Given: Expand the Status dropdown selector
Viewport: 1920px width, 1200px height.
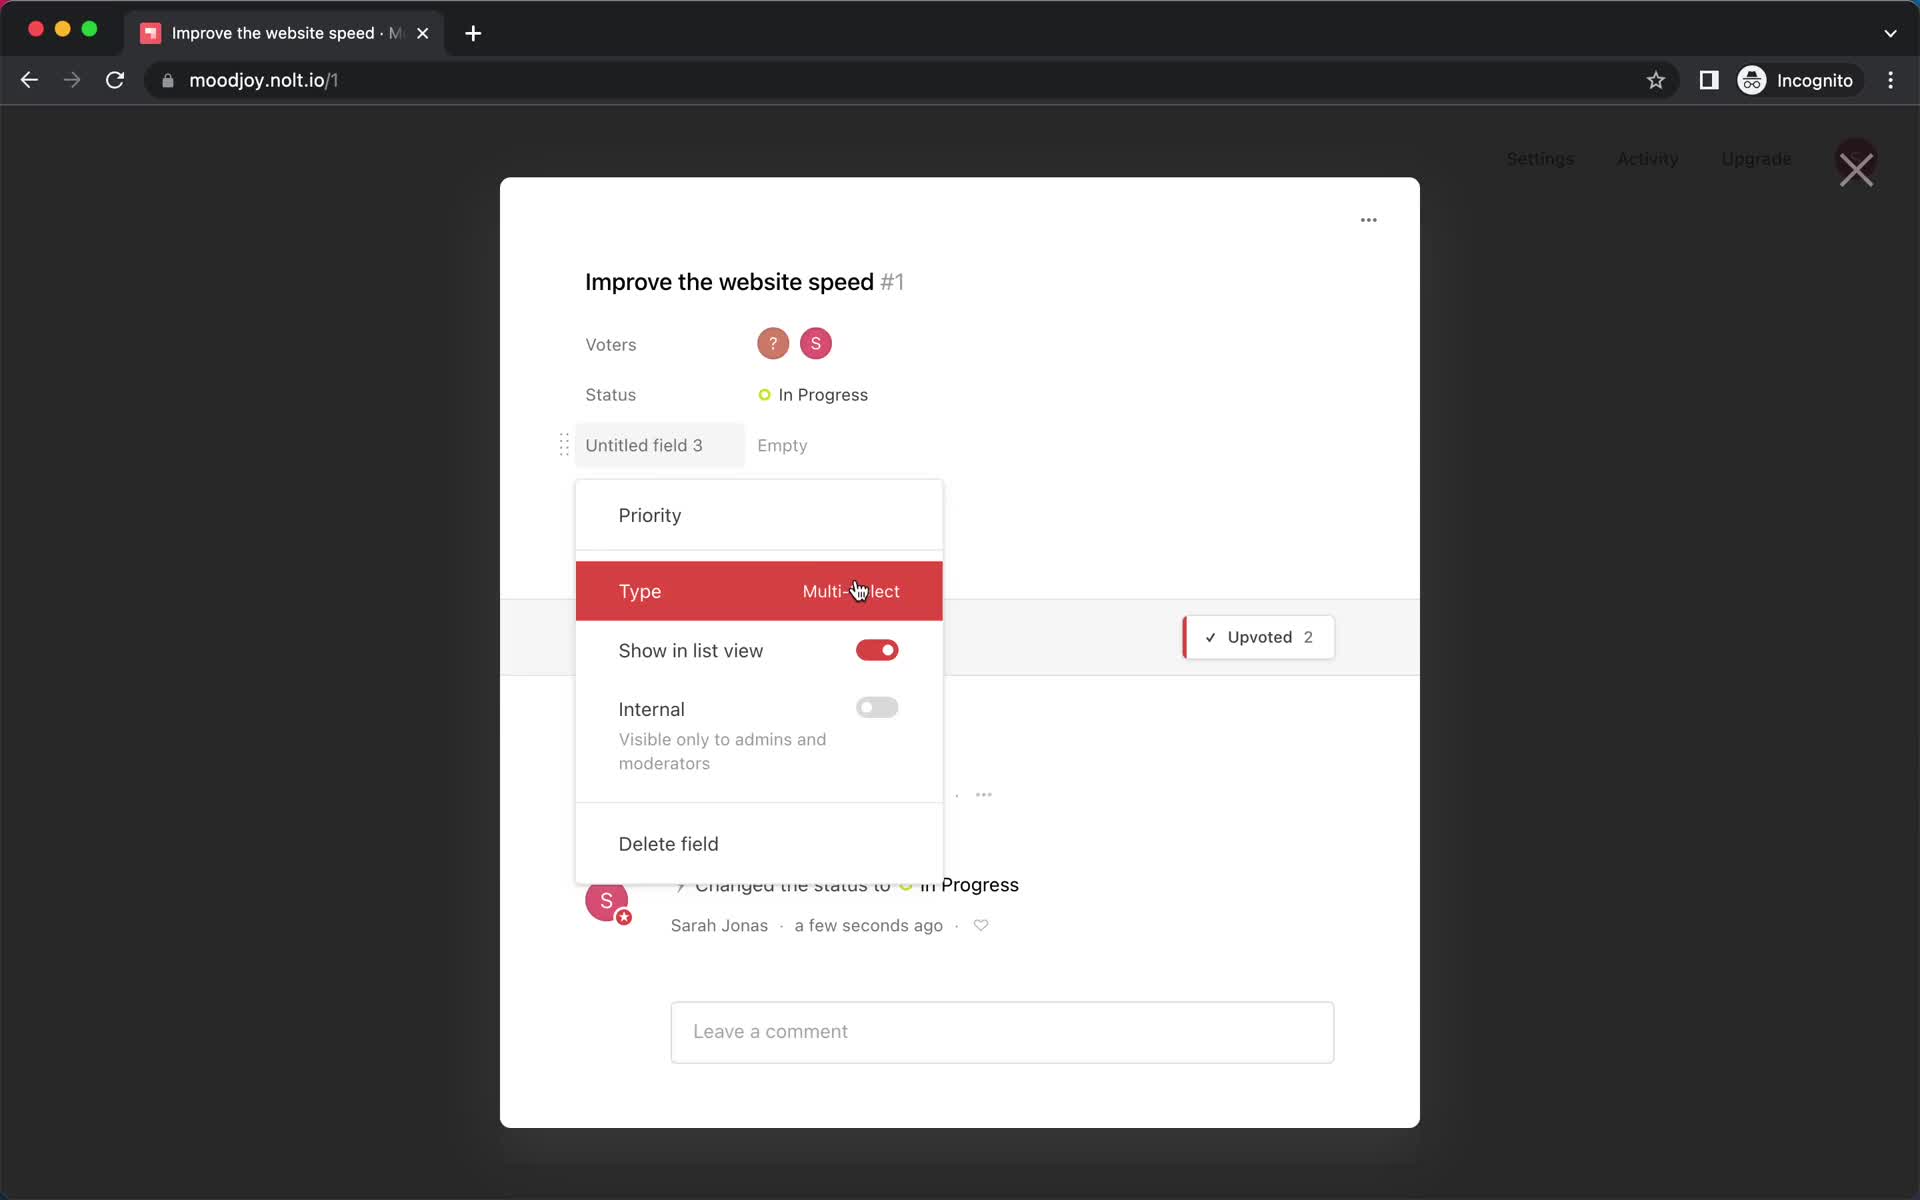Looking at the screenshot, I should [x=822, y=394].
